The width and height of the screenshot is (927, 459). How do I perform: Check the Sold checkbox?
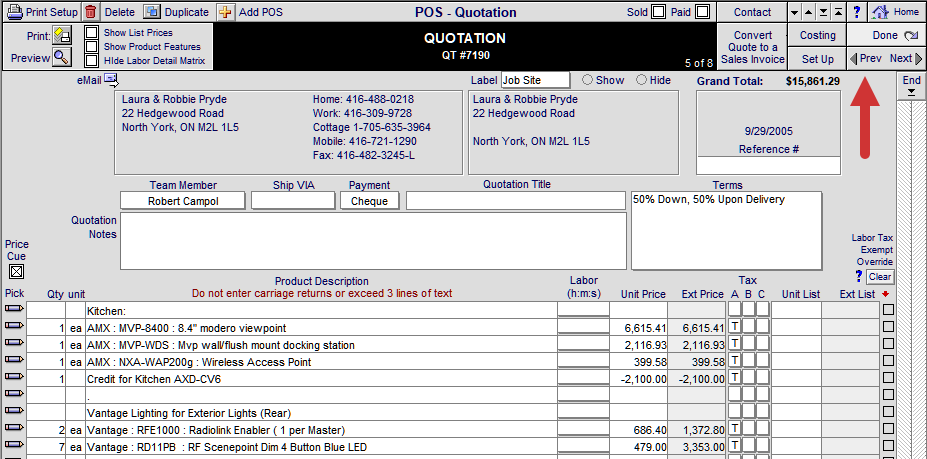pyautogui.click(x=658, y=12)
